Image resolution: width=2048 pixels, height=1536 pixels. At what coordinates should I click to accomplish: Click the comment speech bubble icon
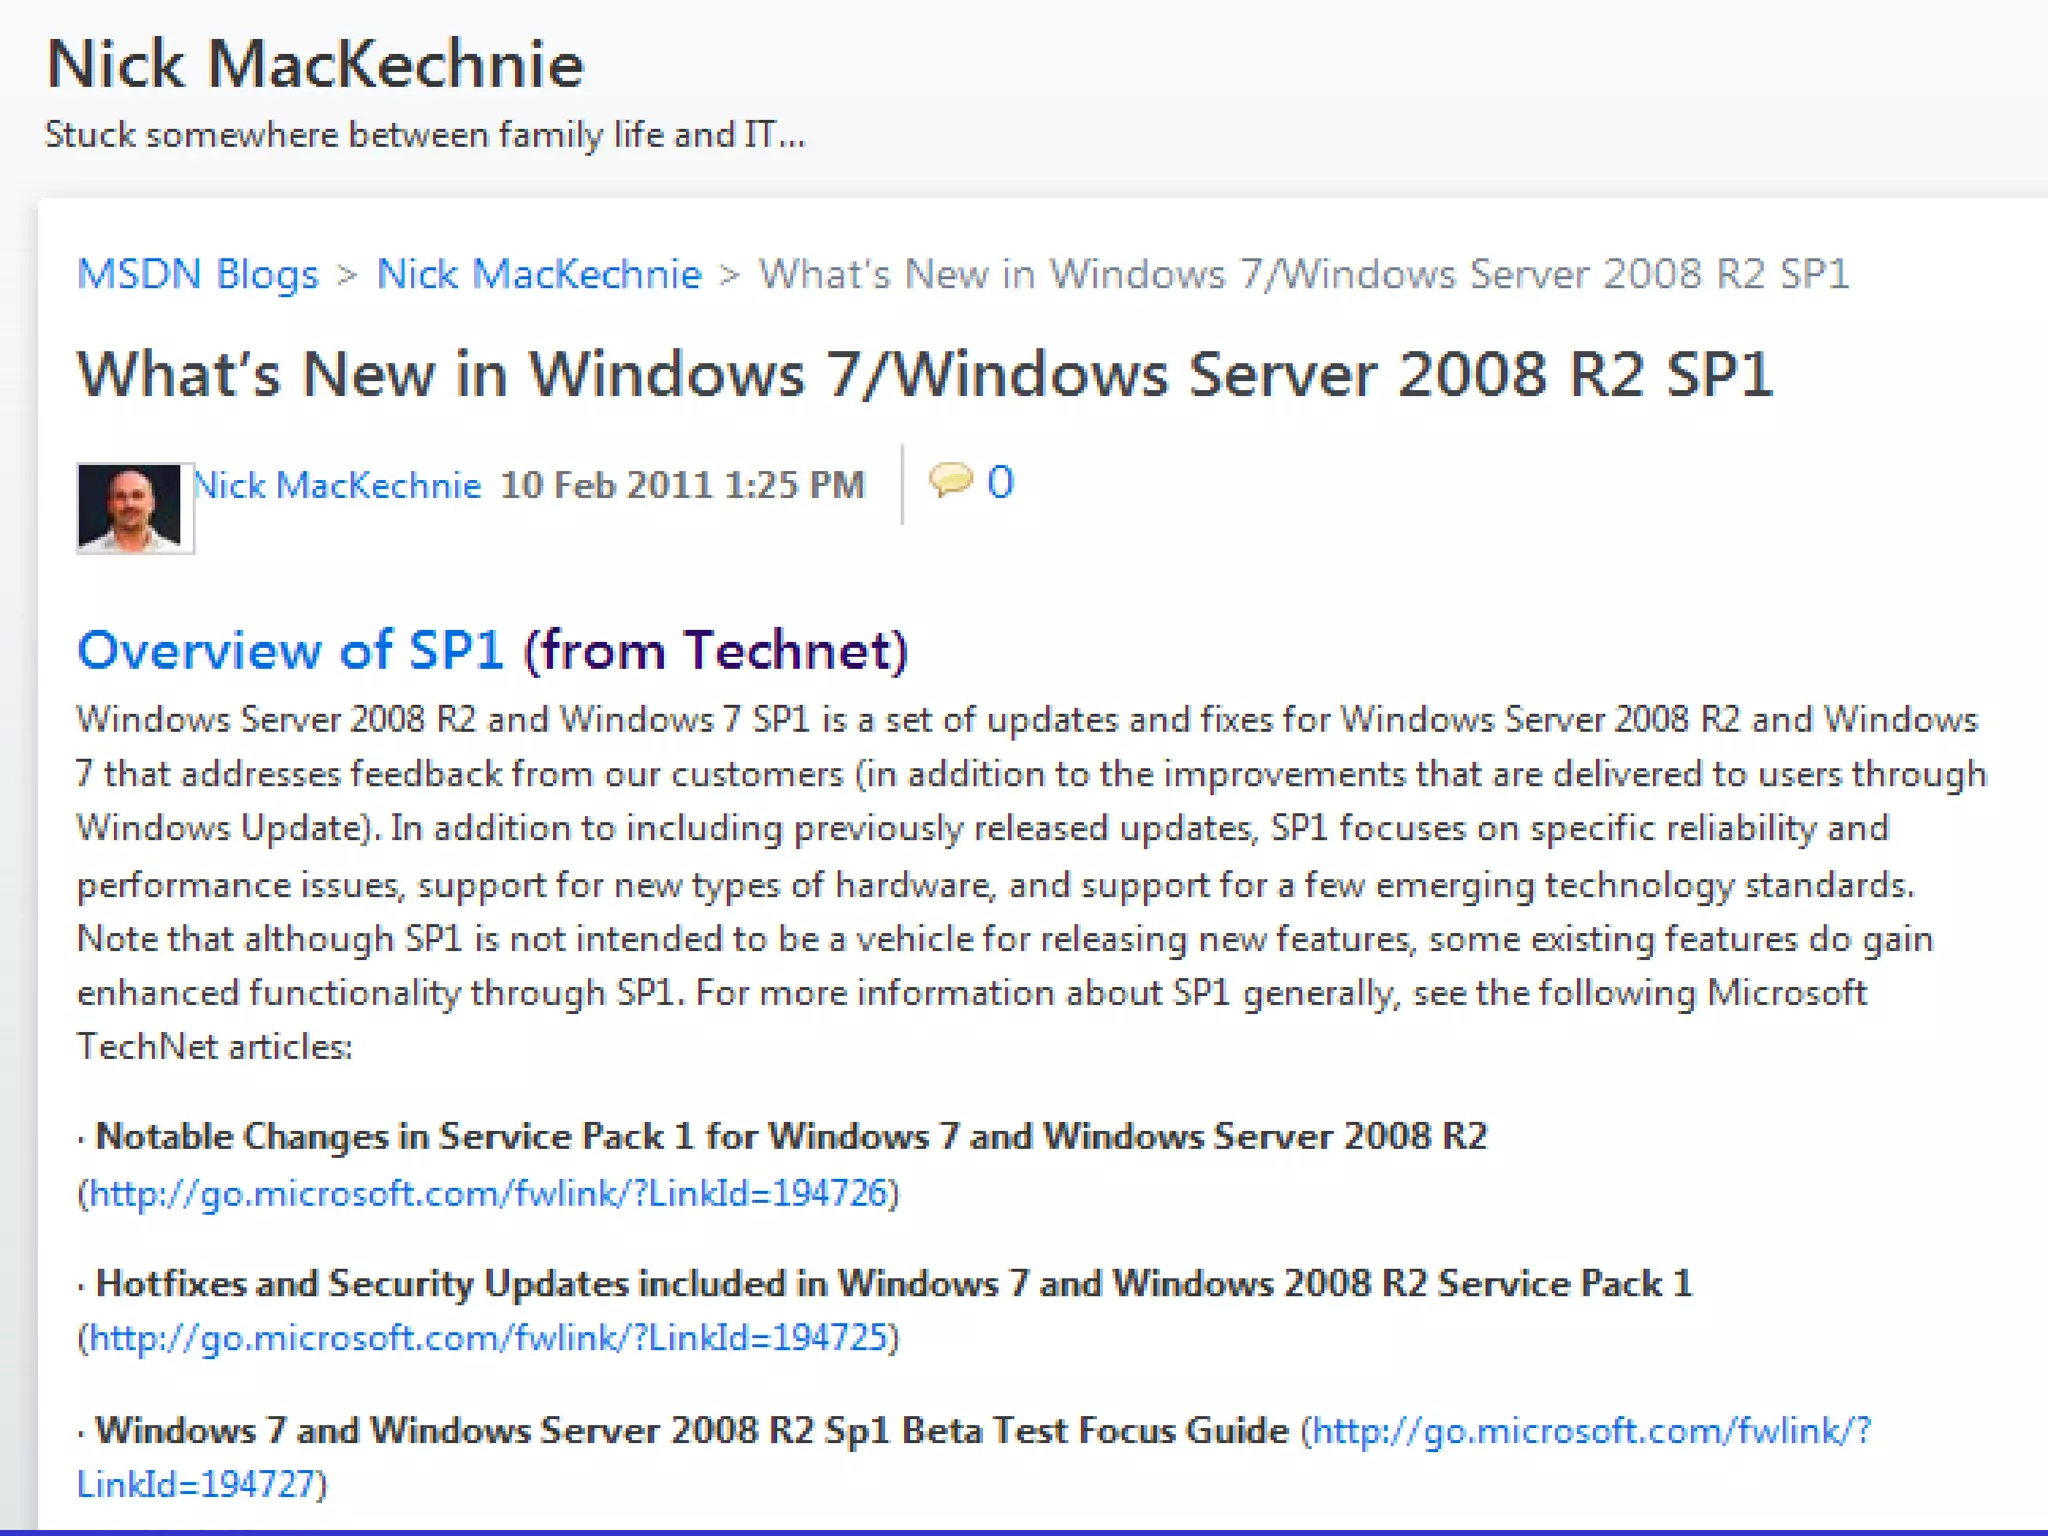tap(950, 480)
